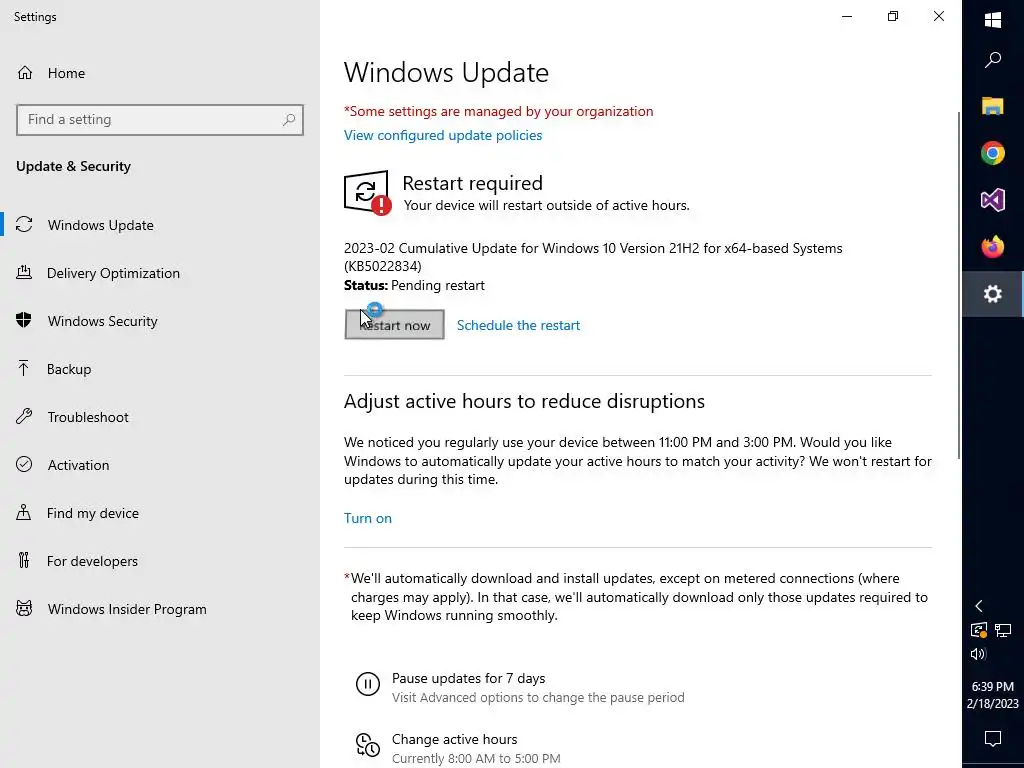Click the volume speaker tray icon
This screenshot has width=1024, height=768.
(978, 654)
